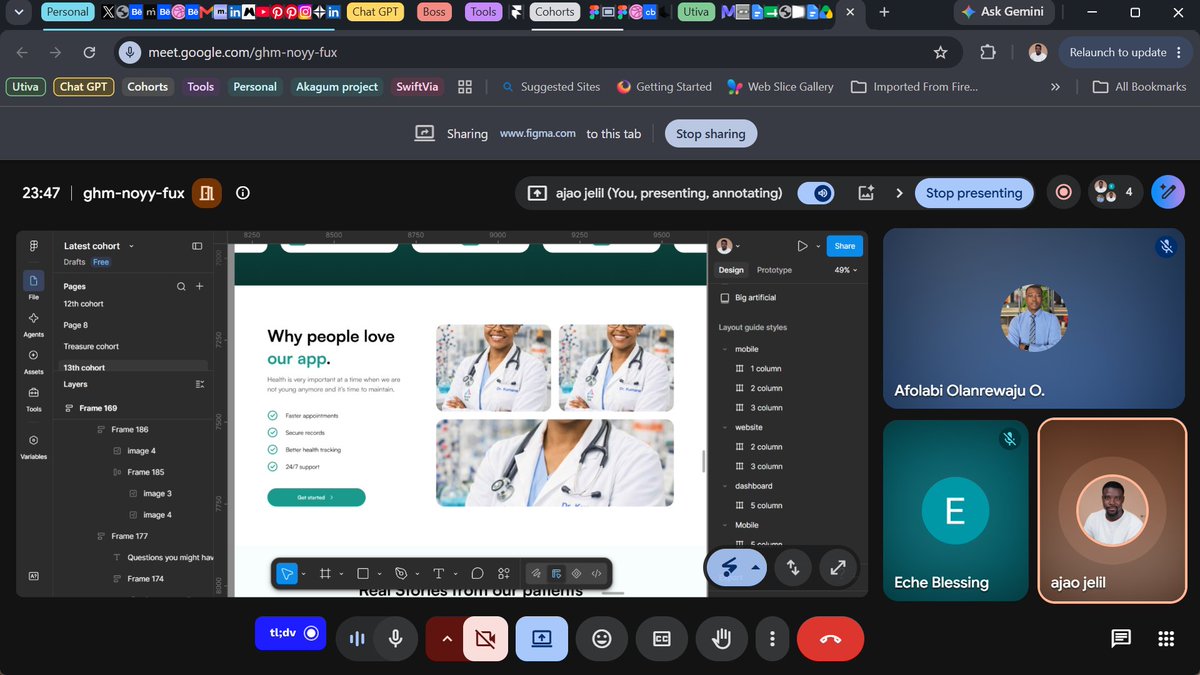The width and height of the screenshot is (1200, 675).
Task: Expand the chevron beside Stop presenting
Action: point(899,193)
